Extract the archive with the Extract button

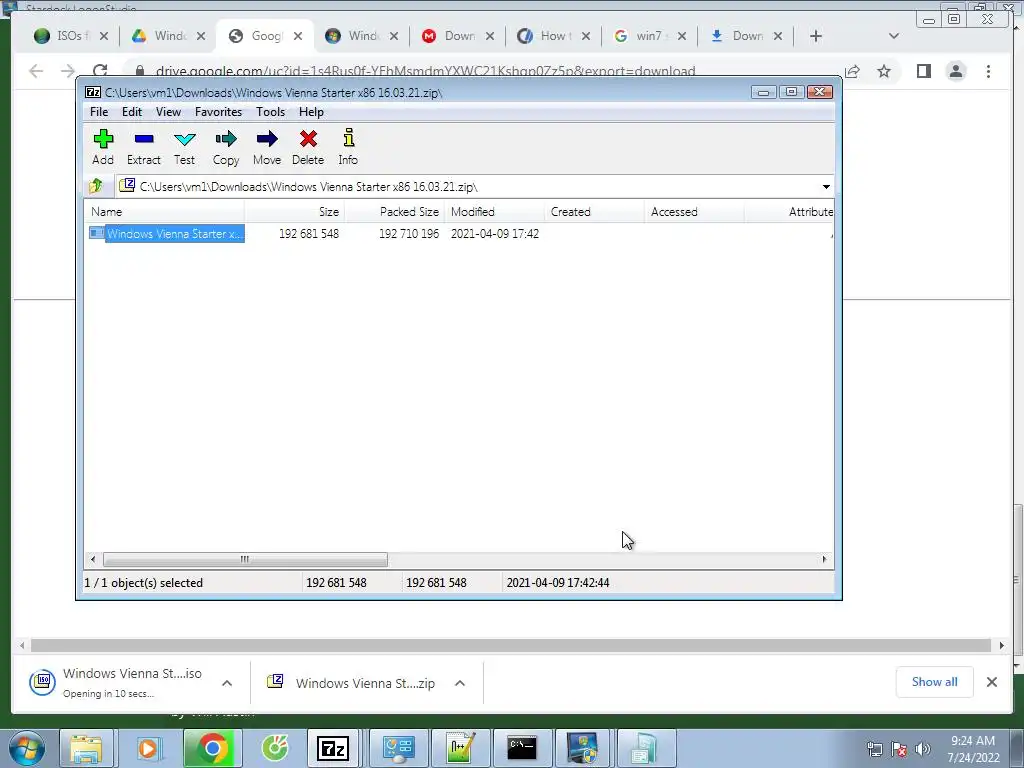coord(144,146)
